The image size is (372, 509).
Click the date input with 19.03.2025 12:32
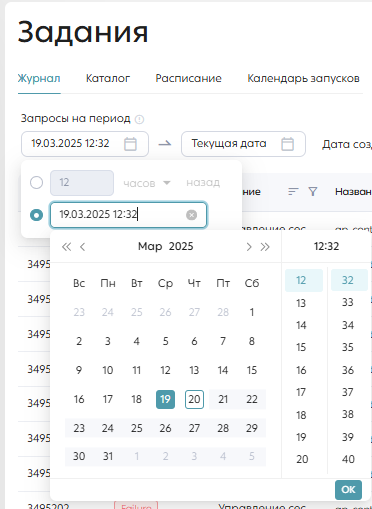[x=128, y=215]
